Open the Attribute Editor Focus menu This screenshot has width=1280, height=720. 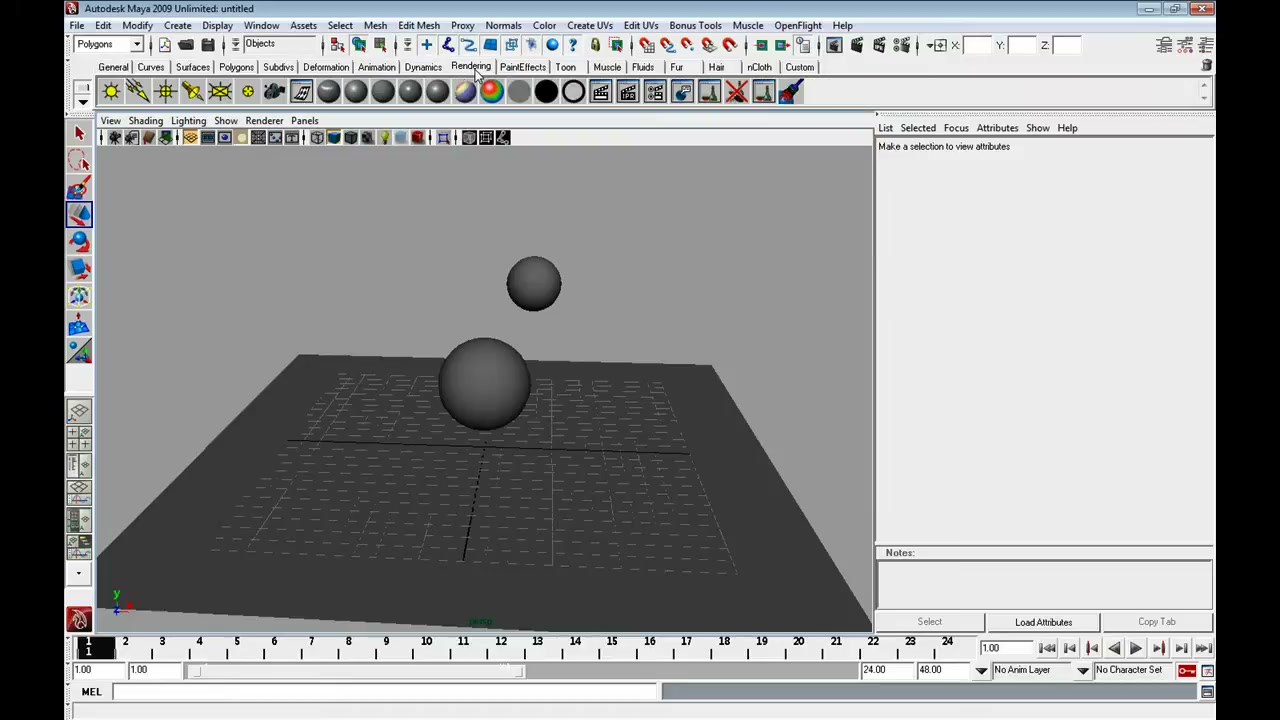[956, 128]
